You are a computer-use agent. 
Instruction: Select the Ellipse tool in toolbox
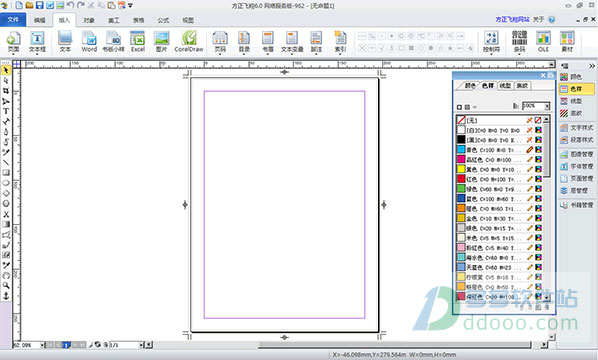(6, 183)
